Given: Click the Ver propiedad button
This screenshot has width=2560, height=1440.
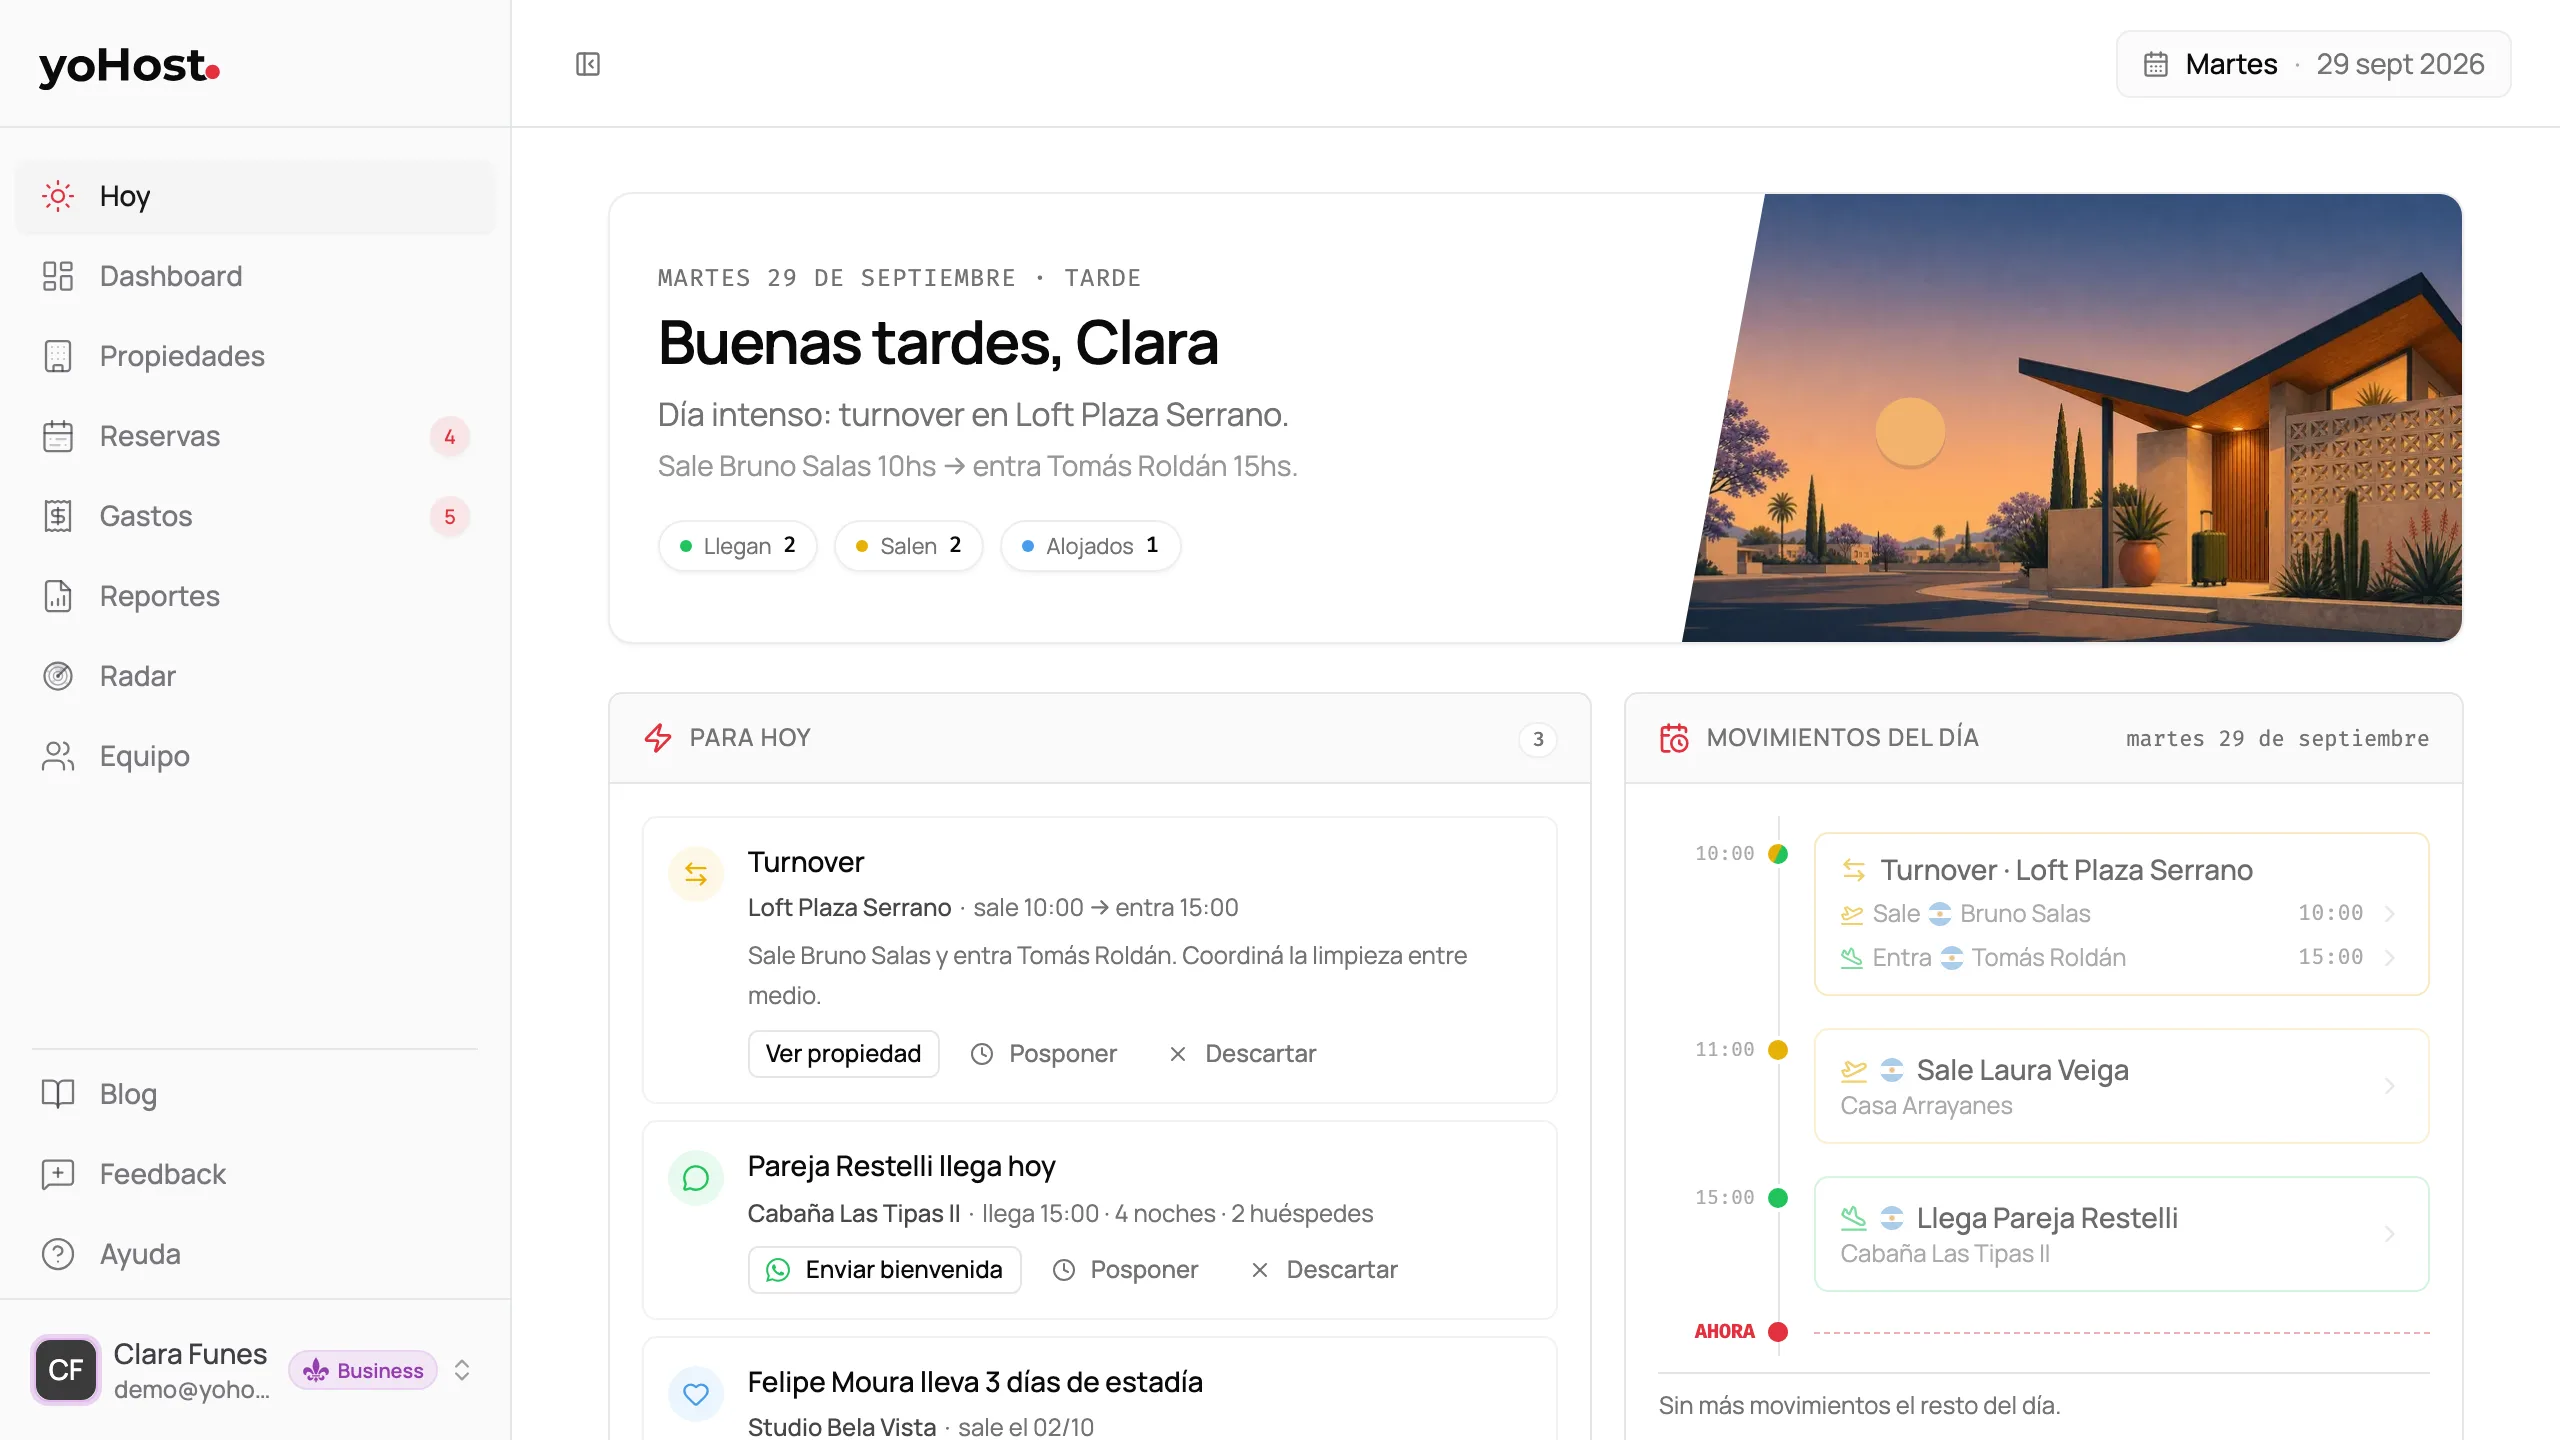Looking at the screenshot, I should [843, 1054].
